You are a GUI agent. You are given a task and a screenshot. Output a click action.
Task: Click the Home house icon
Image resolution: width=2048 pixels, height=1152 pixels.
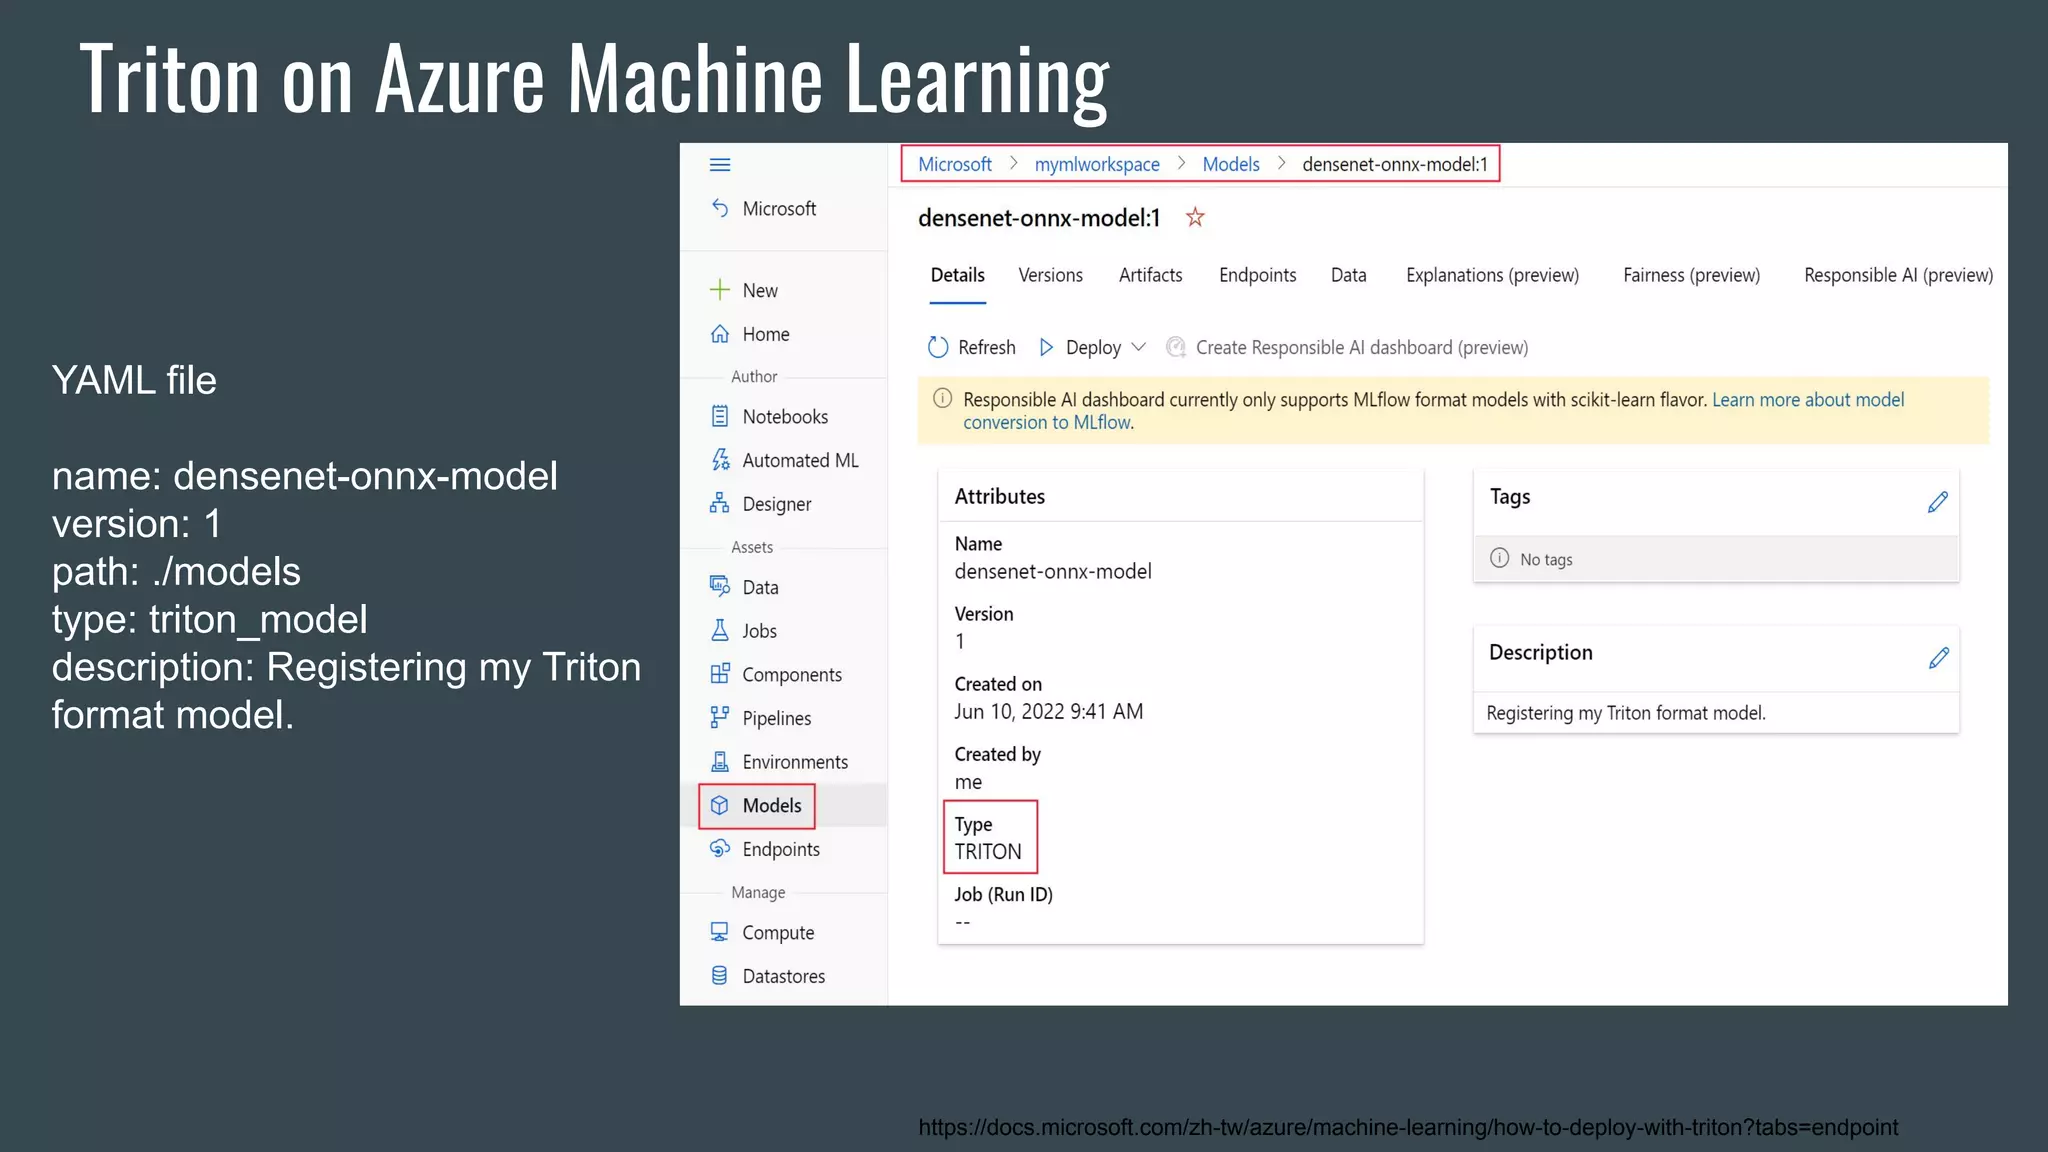coord(720,334)
